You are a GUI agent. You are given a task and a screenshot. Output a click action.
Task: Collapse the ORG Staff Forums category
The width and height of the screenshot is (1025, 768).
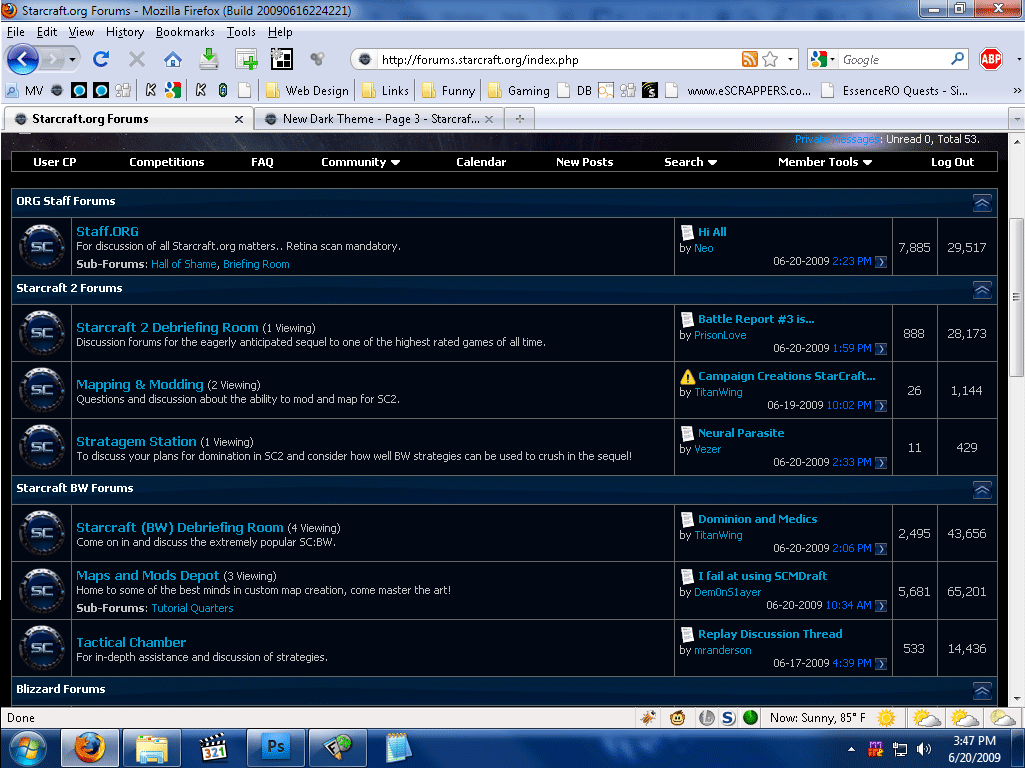(x=982, y=203)
